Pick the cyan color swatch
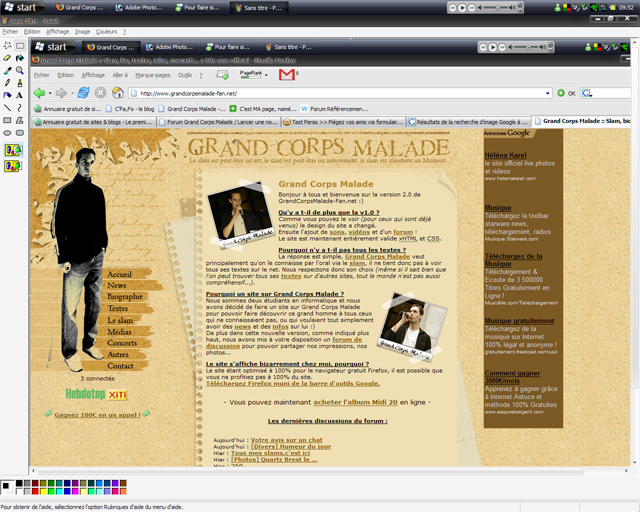The height and width of the screenshot is (512, 640). 59,491
